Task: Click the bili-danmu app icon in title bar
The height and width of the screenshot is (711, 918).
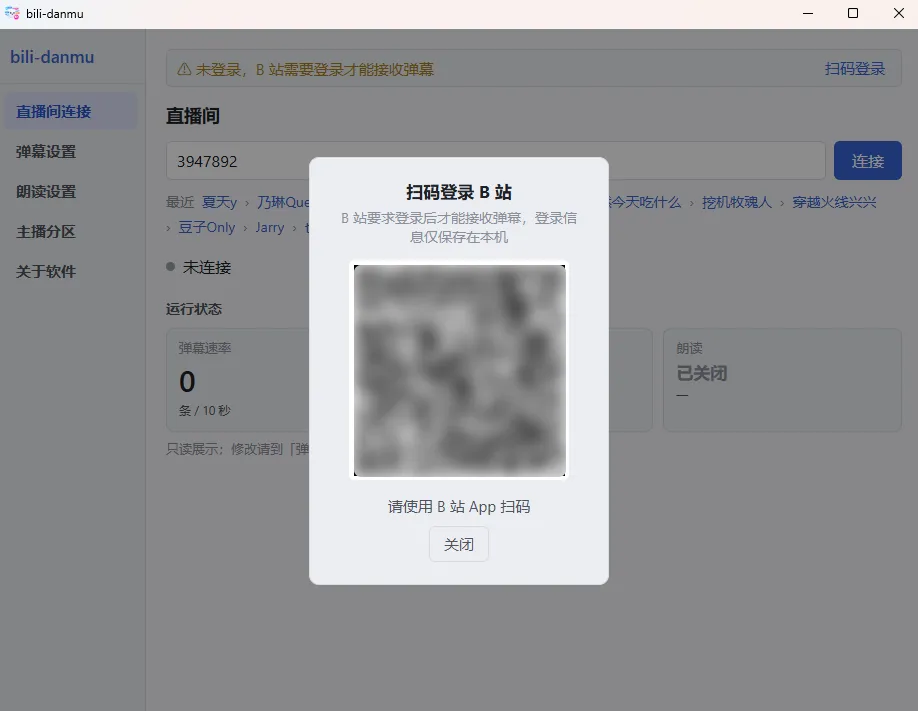Action: click(x=12, y=13)
